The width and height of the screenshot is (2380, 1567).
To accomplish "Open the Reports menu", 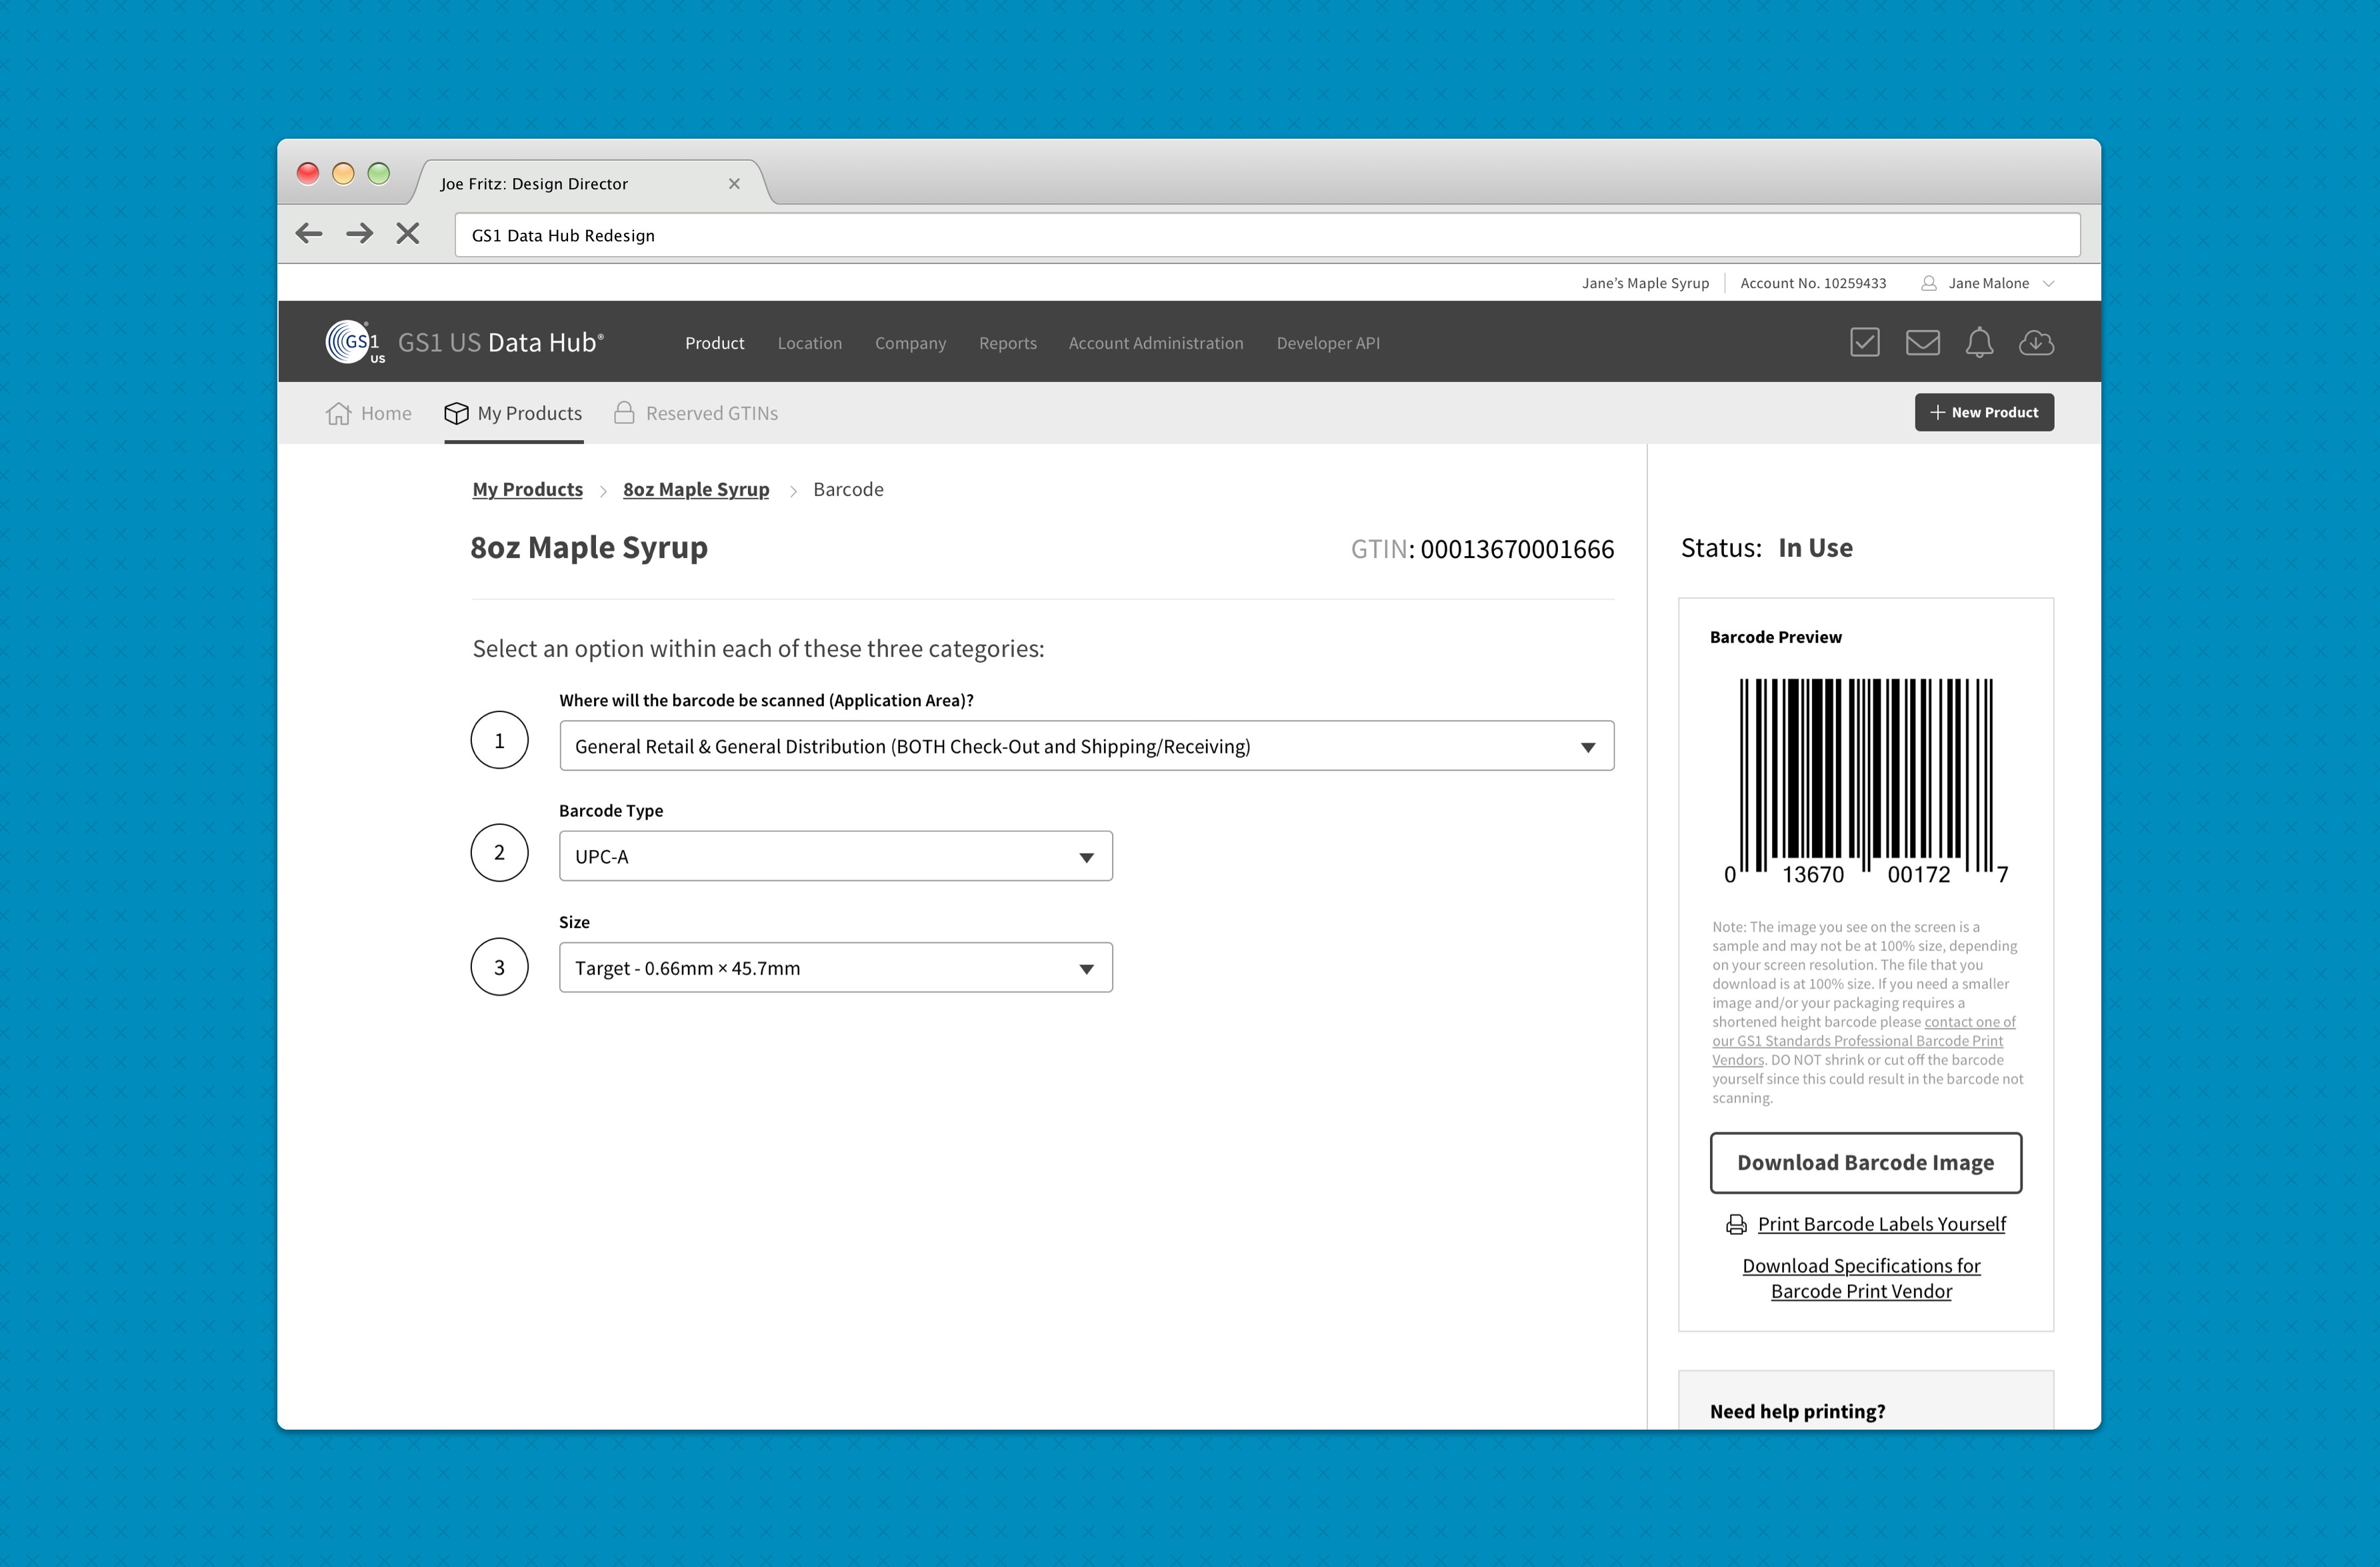I will click(x=1007, y=343).
